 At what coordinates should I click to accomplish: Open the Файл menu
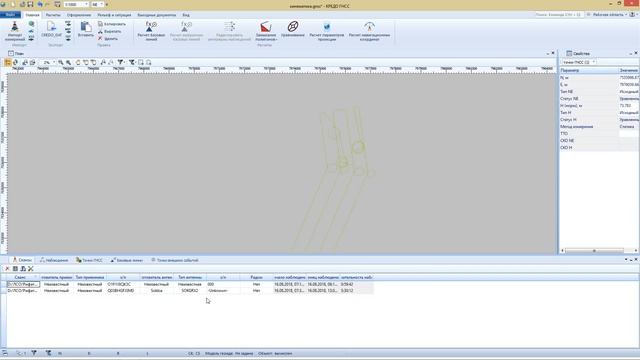pyautogui.click(x=10, y=15)
